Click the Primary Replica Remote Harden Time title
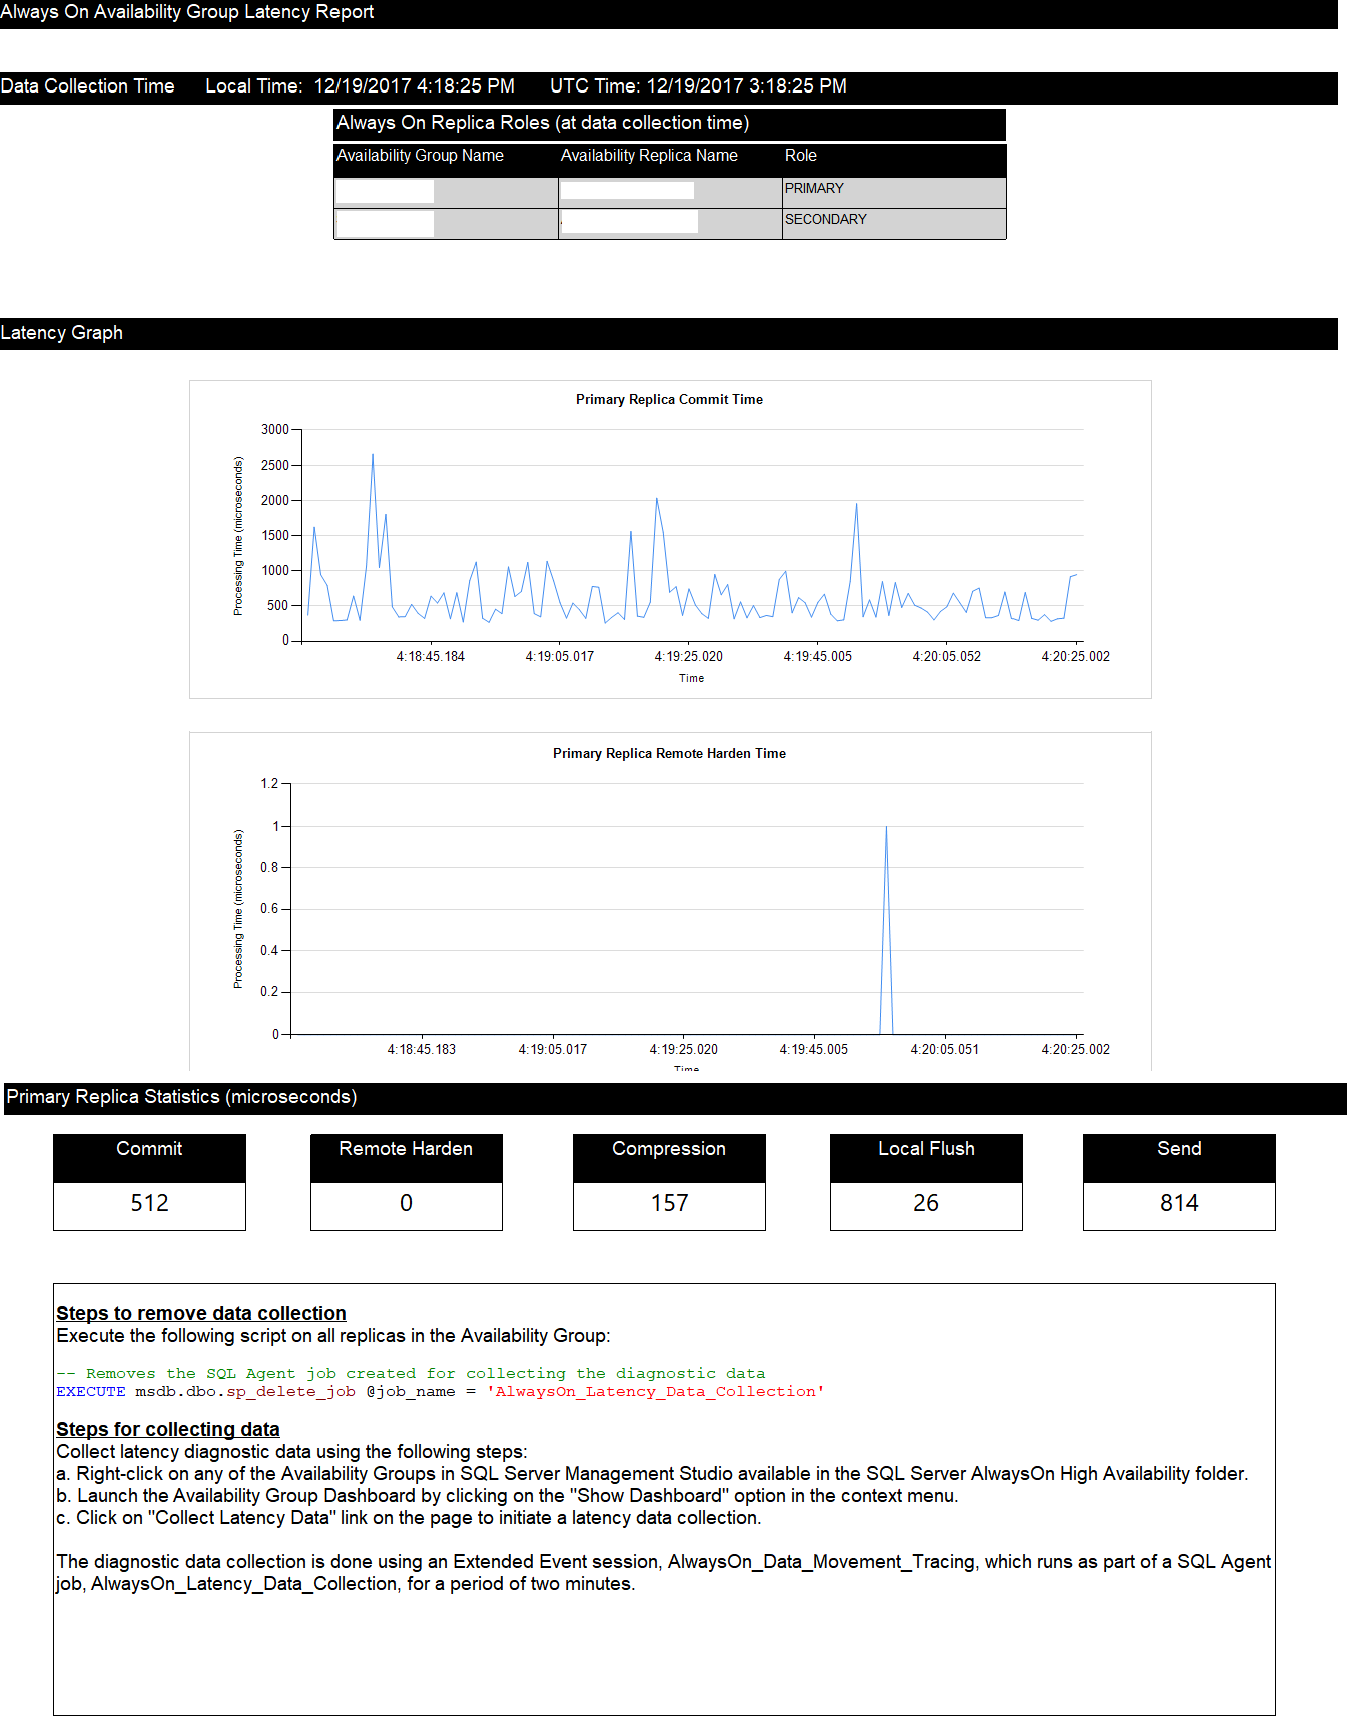 (669, 754)
